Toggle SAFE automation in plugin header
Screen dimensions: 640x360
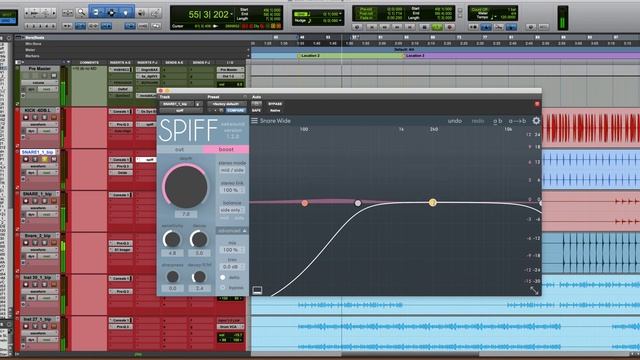click(256, 111)
